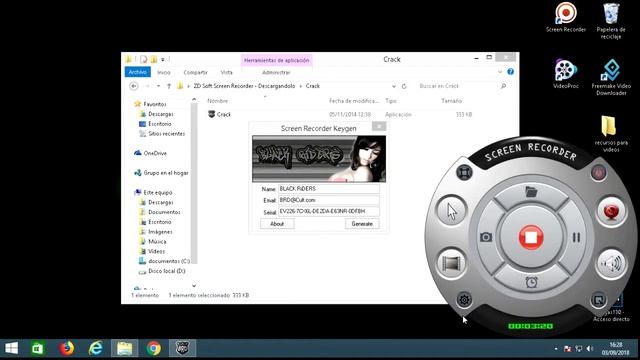Click the Email field in keygen
Image resolution: width=640 pixels, height=360 pixels.
[x=329, y=200]
